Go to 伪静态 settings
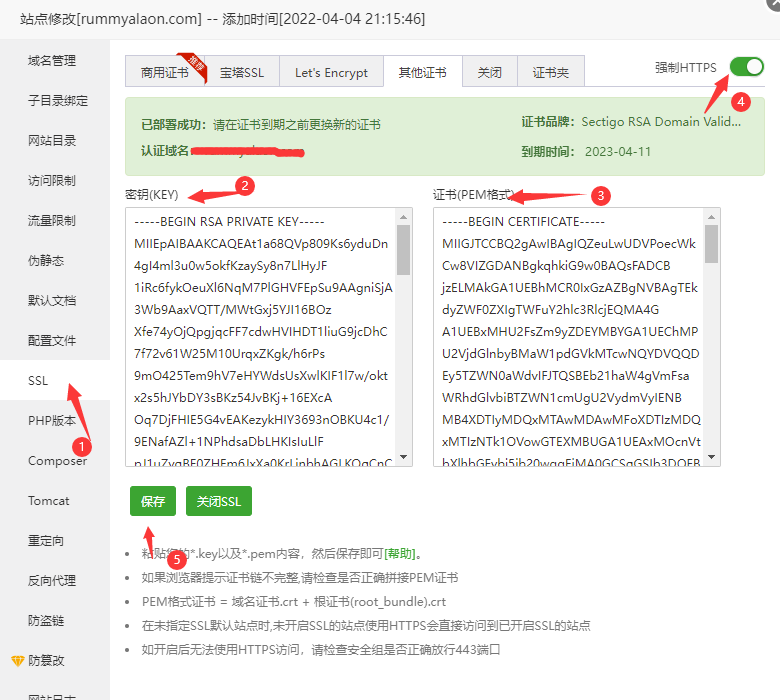Screen dimensions: 780x700 click(x=46, y=261)
